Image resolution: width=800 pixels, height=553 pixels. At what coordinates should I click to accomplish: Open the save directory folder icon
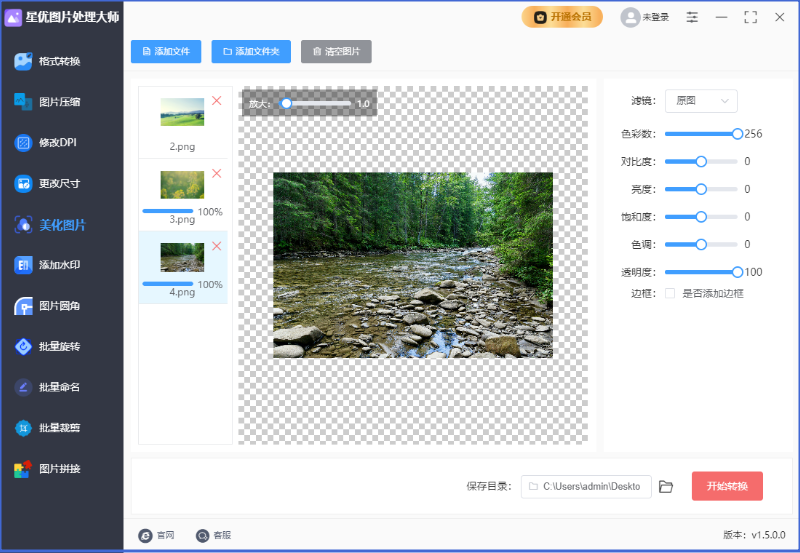(667, 487)
